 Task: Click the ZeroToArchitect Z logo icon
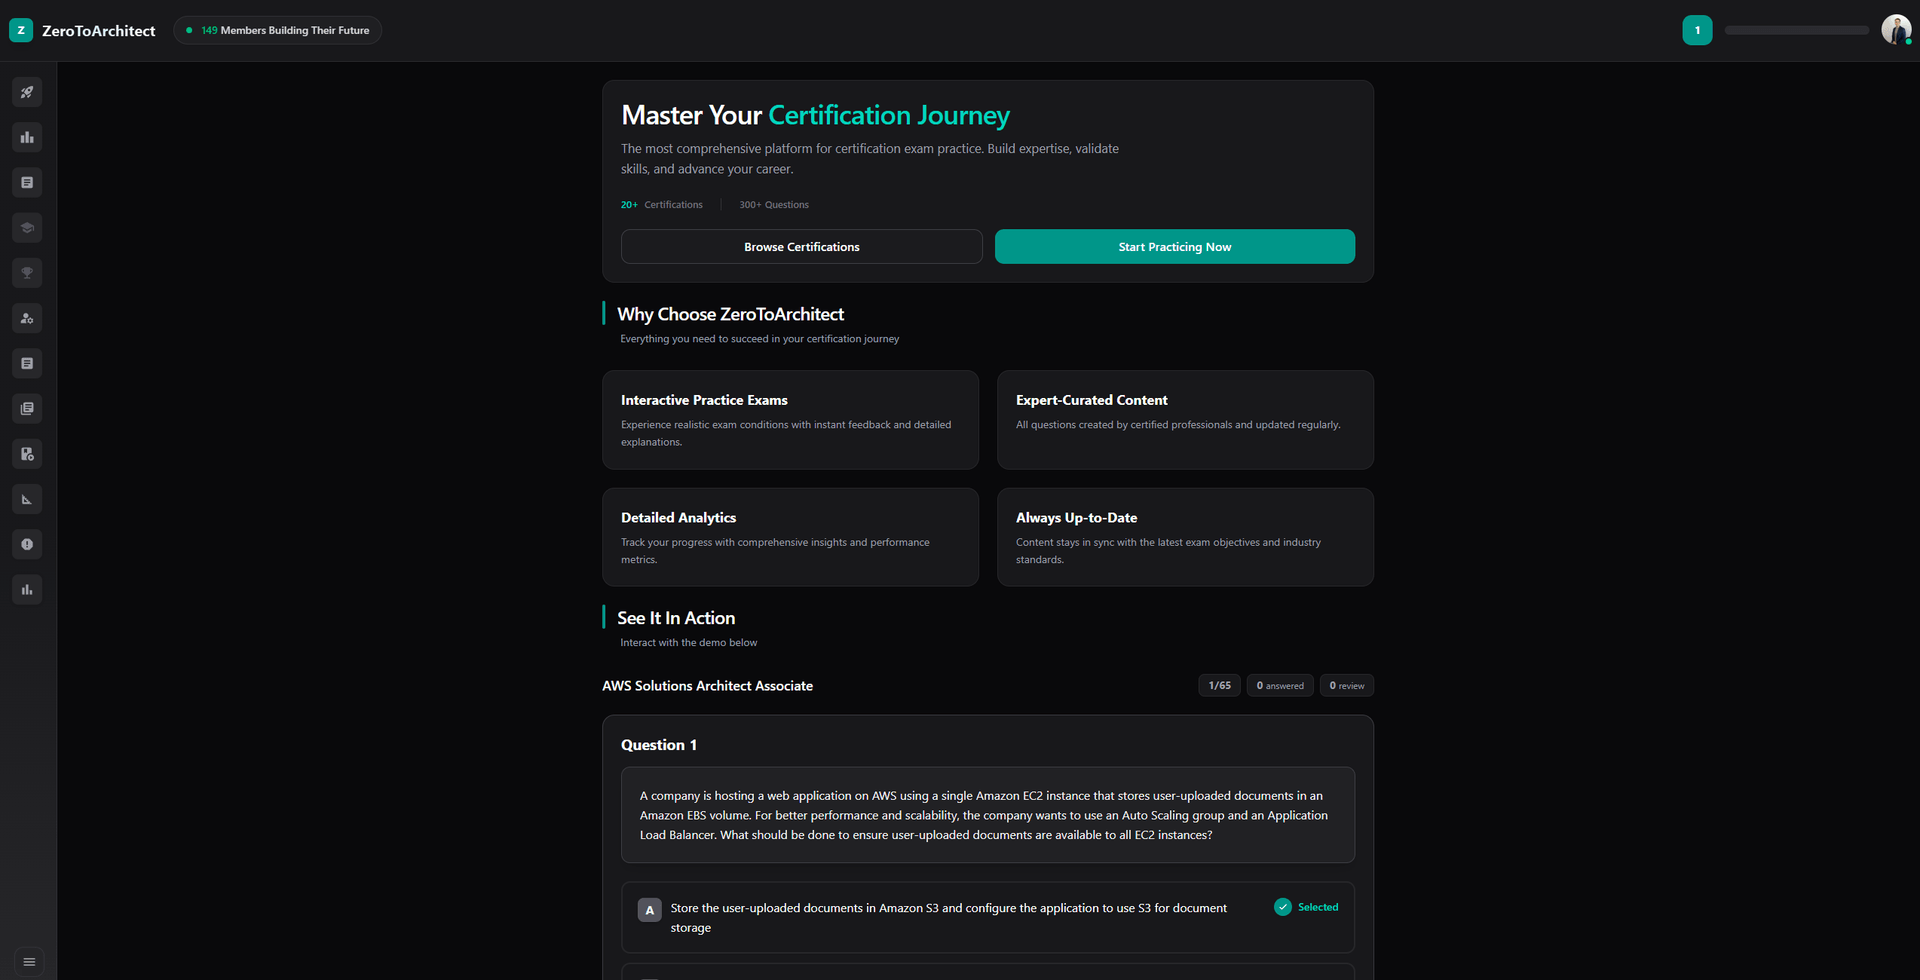(x=21, y=30)
